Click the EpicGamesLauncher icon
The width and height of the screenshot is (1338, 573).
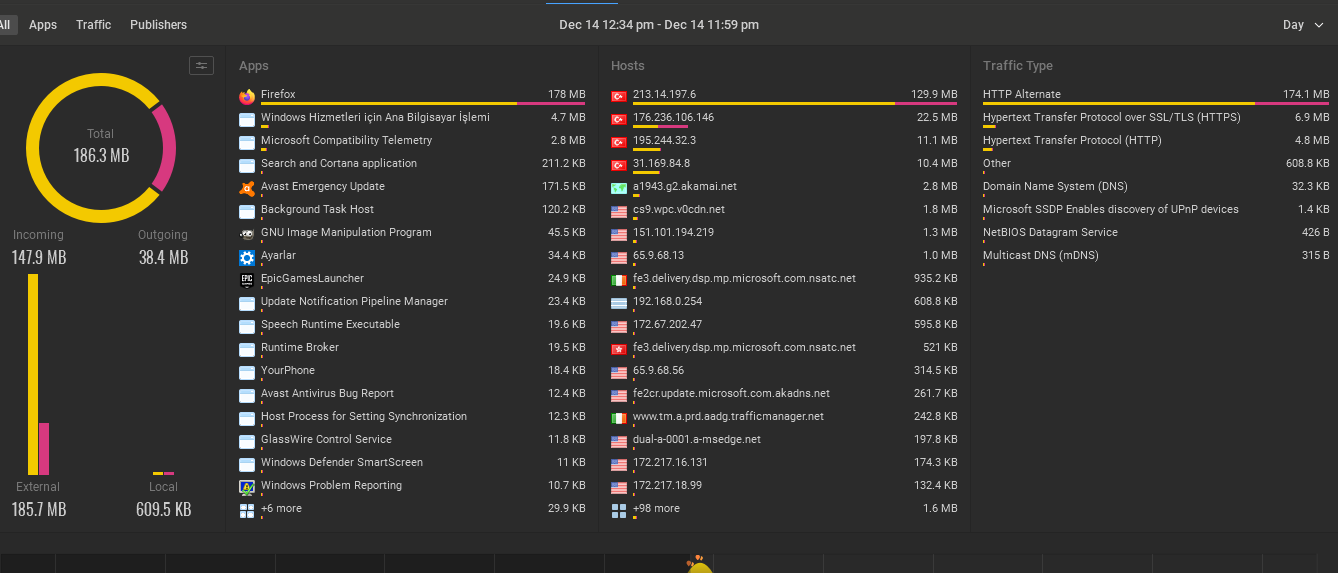(247, 280)
